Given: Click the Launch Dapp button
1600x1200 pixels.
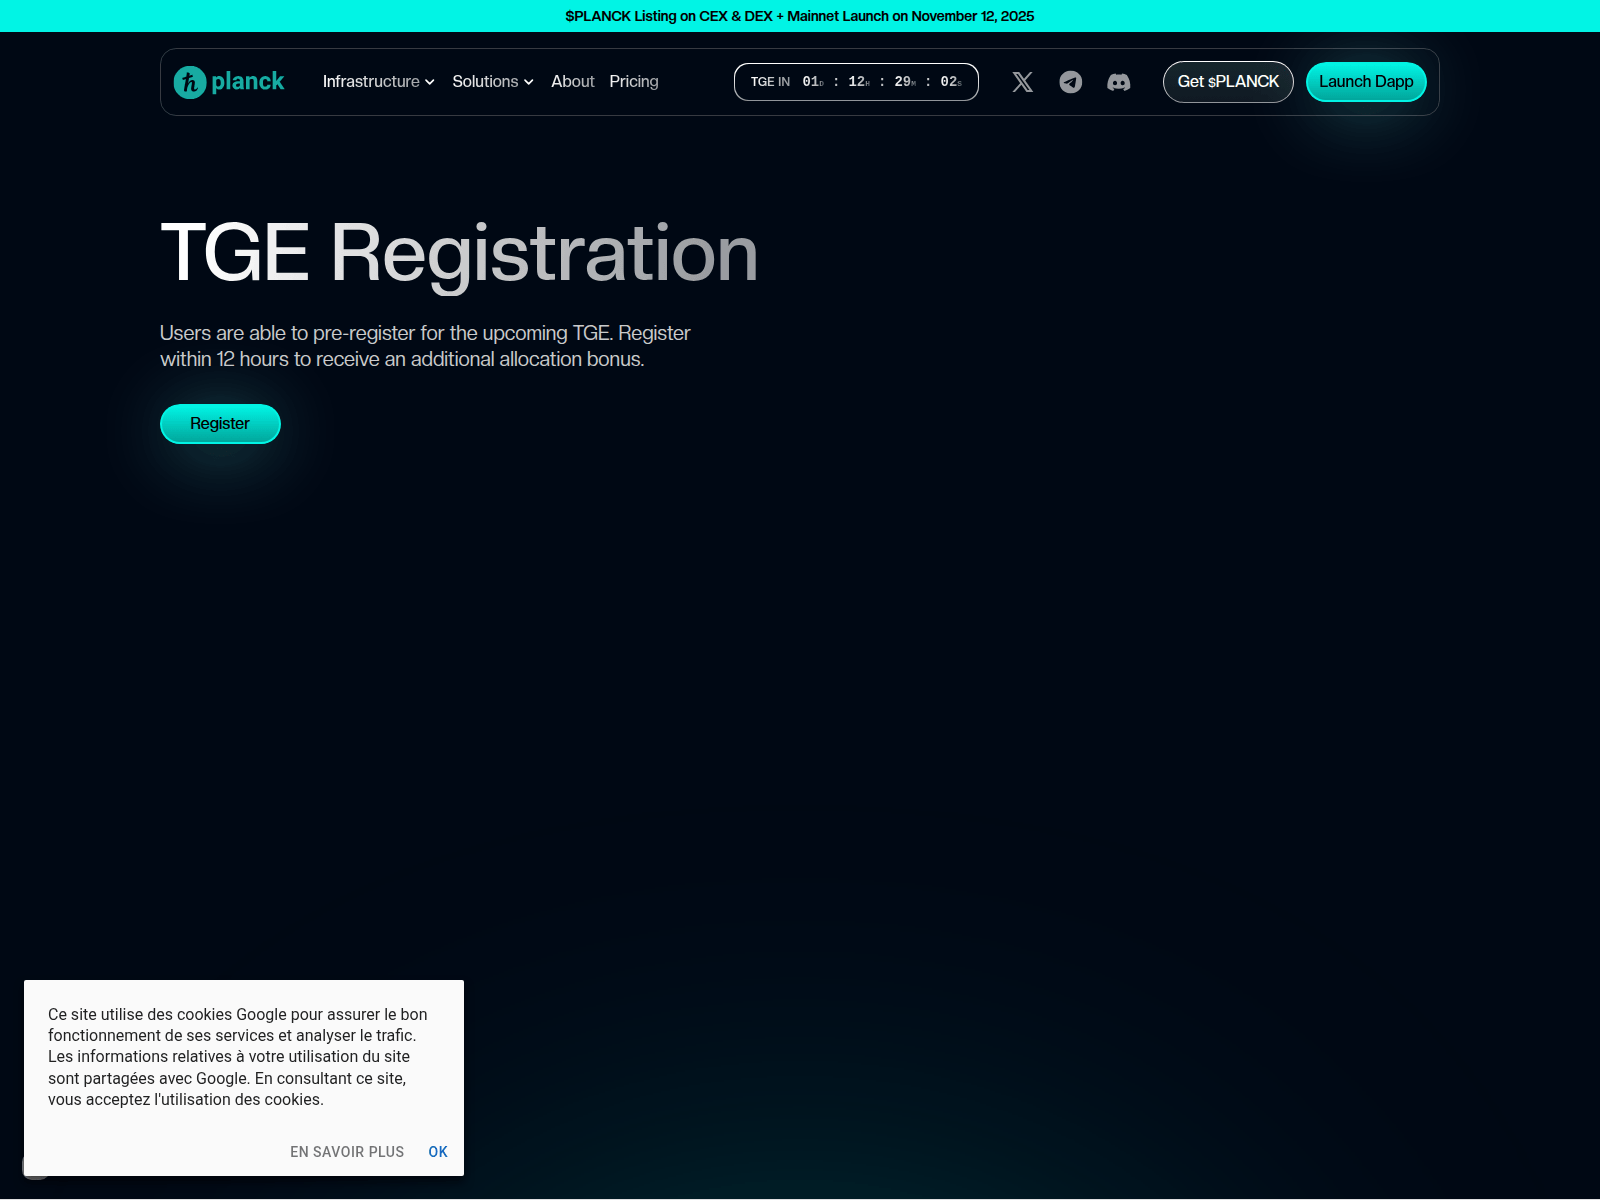Looking at the screenshot, I should click(x=1366, y=82).
